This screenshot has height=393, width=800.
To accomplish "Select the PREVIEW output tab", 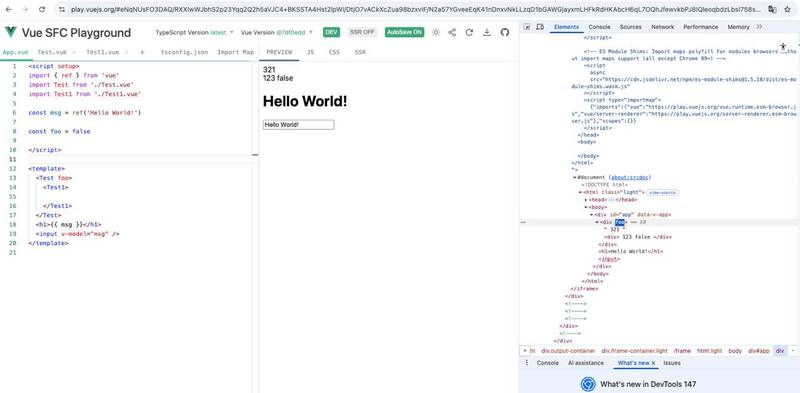I will 280,52.
